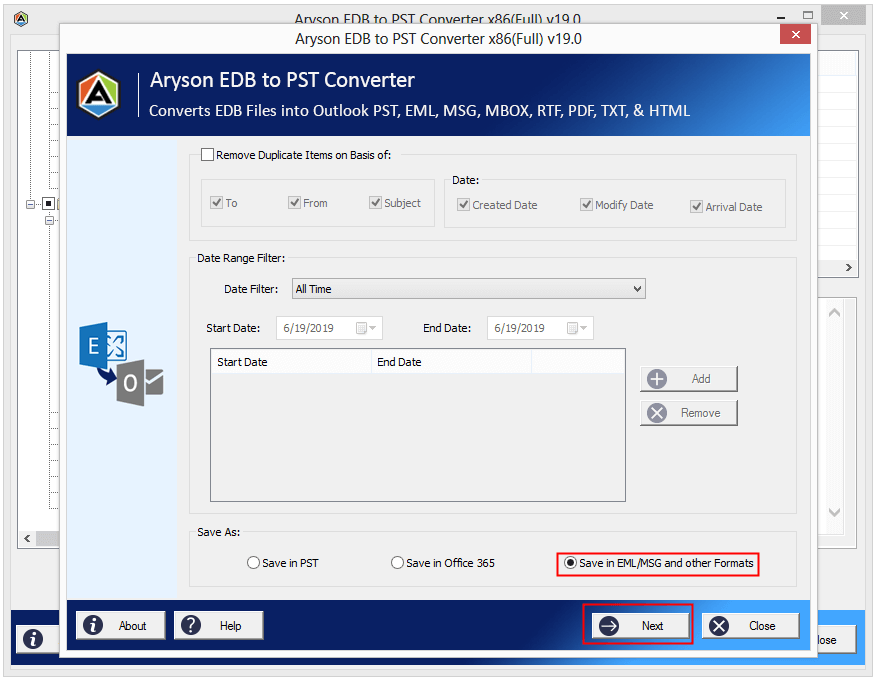
Task: Click the Aryson logo in the dialog header
Action: [99, 94]
